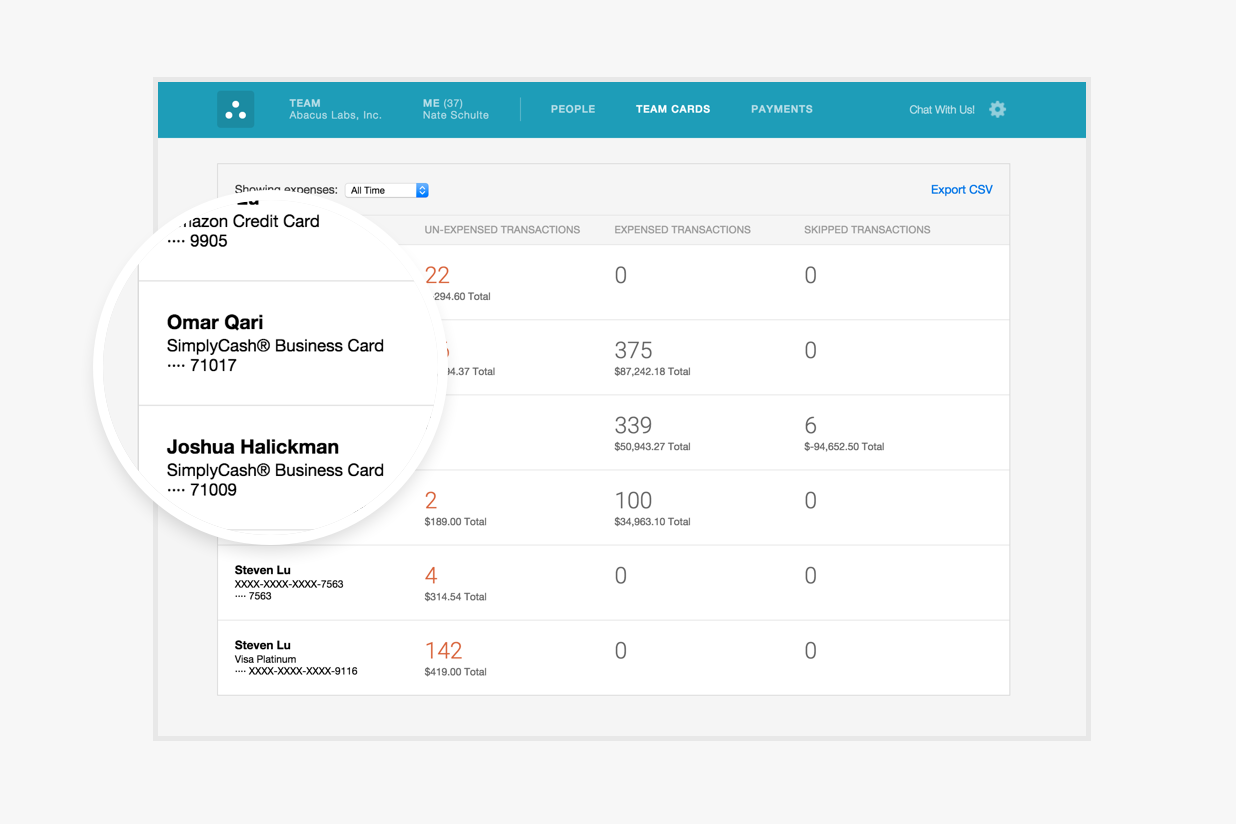Select the $34,963.10 Total amount
This screenshot has height=824, width=1236.
pos(652,522)
